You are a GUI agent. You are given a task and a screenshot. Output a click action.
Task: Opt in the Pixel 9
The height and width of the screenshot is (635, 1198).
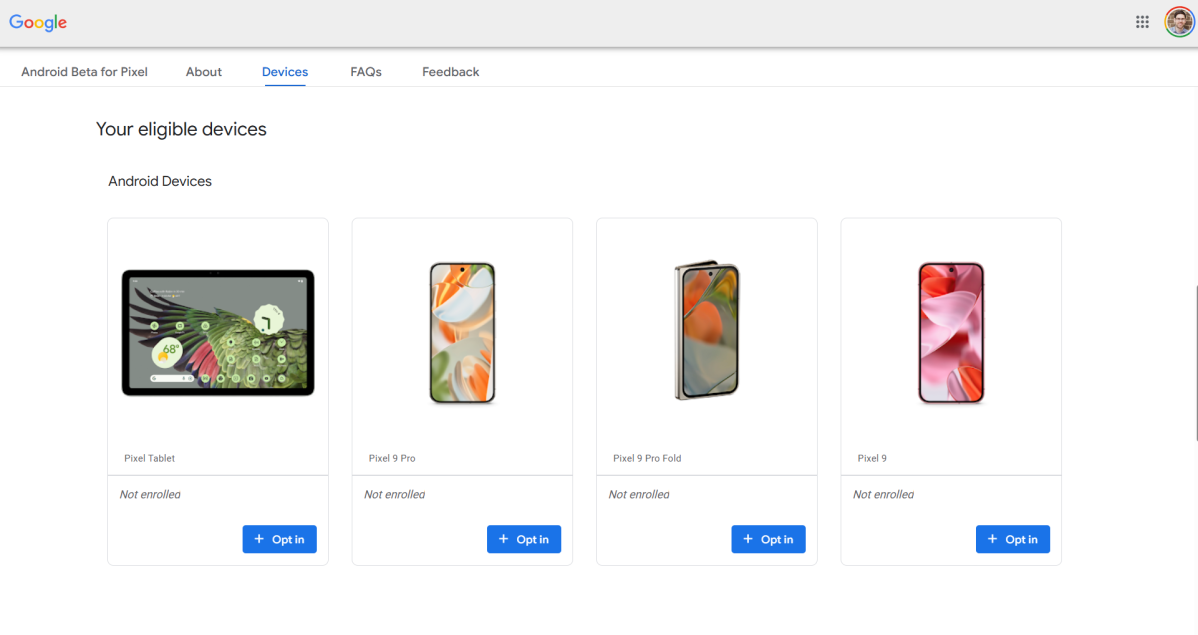1013,539
